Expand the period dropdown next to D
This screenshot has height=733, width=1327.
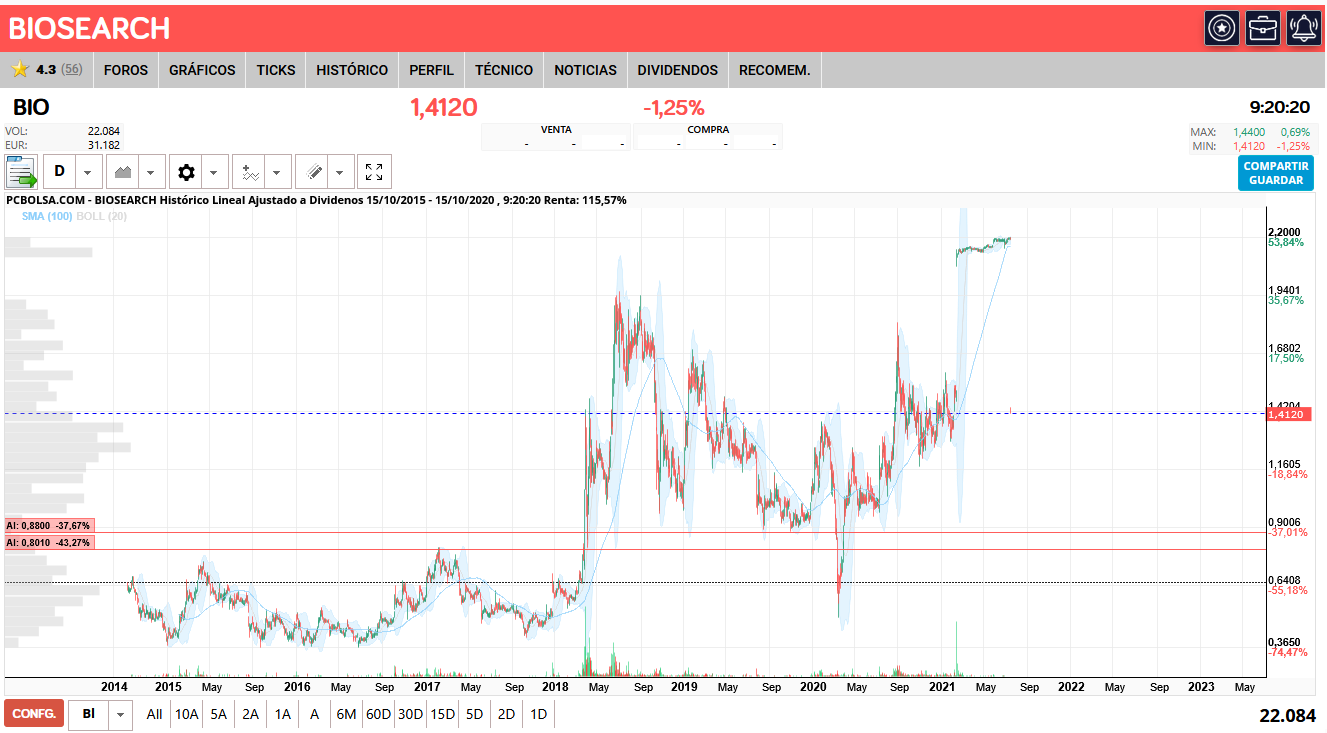coord(89,172)
